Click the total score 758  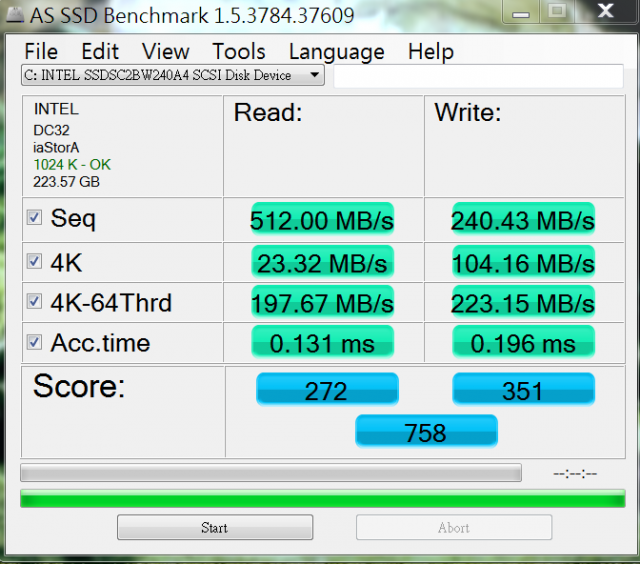point(426,431)
